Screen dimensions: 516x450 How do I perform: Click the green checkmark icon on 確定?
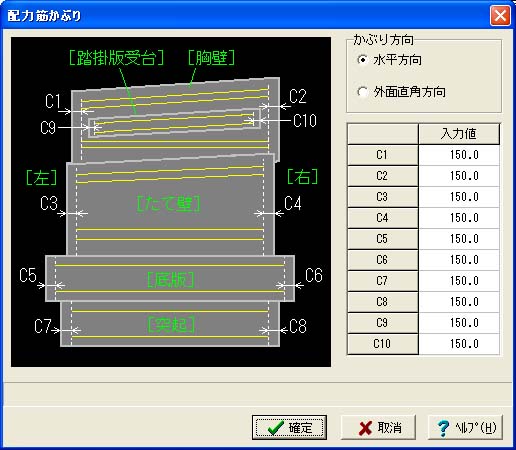(x=276, y=428)
